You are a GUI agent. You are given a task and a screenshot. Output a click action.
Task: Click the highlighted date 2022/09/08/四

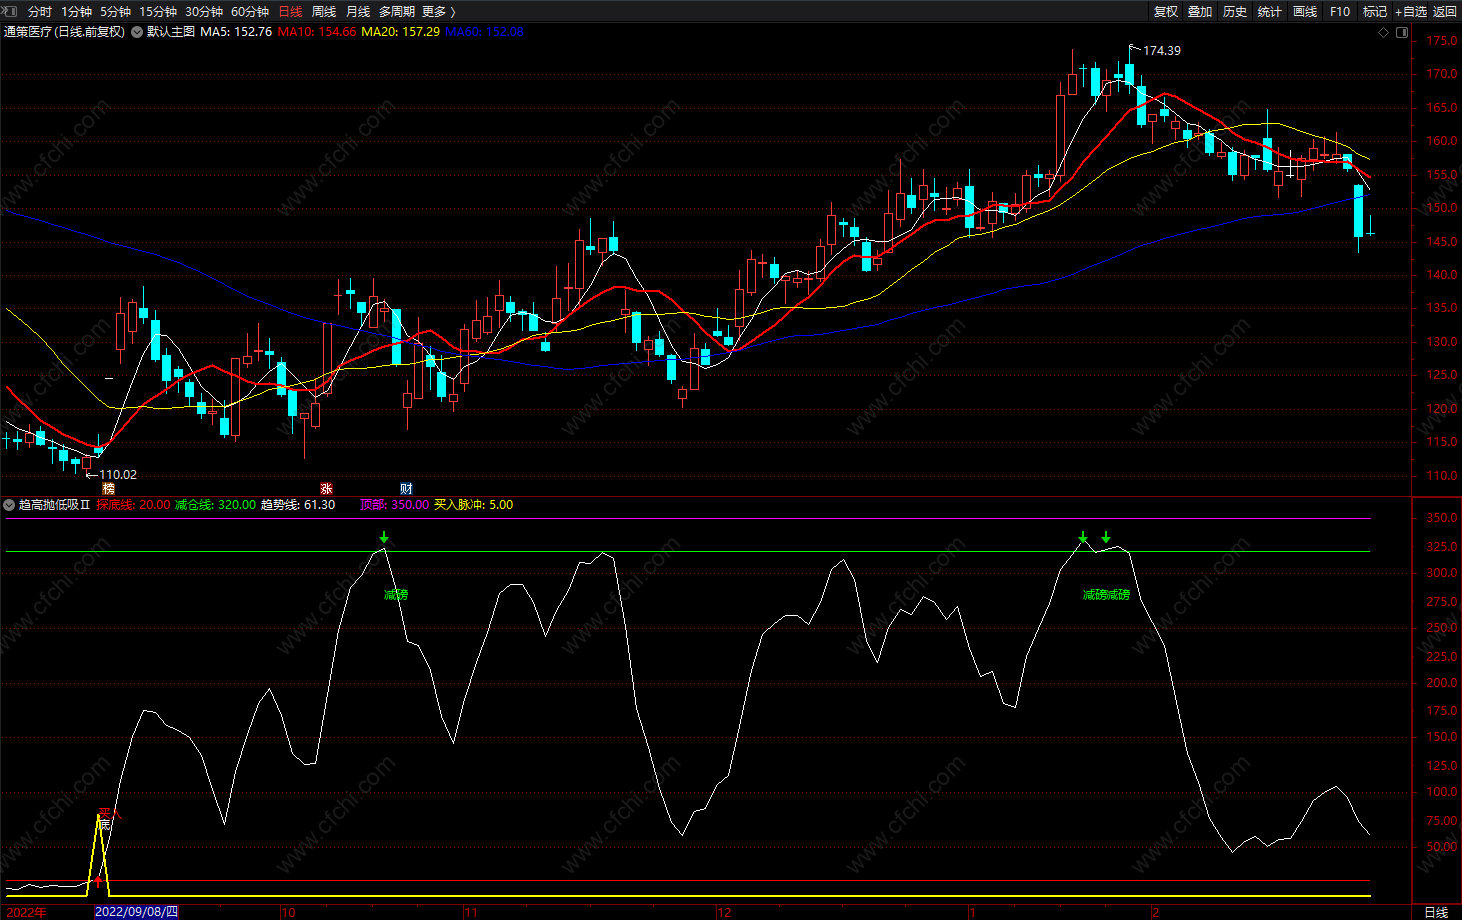tap(136, 912)
